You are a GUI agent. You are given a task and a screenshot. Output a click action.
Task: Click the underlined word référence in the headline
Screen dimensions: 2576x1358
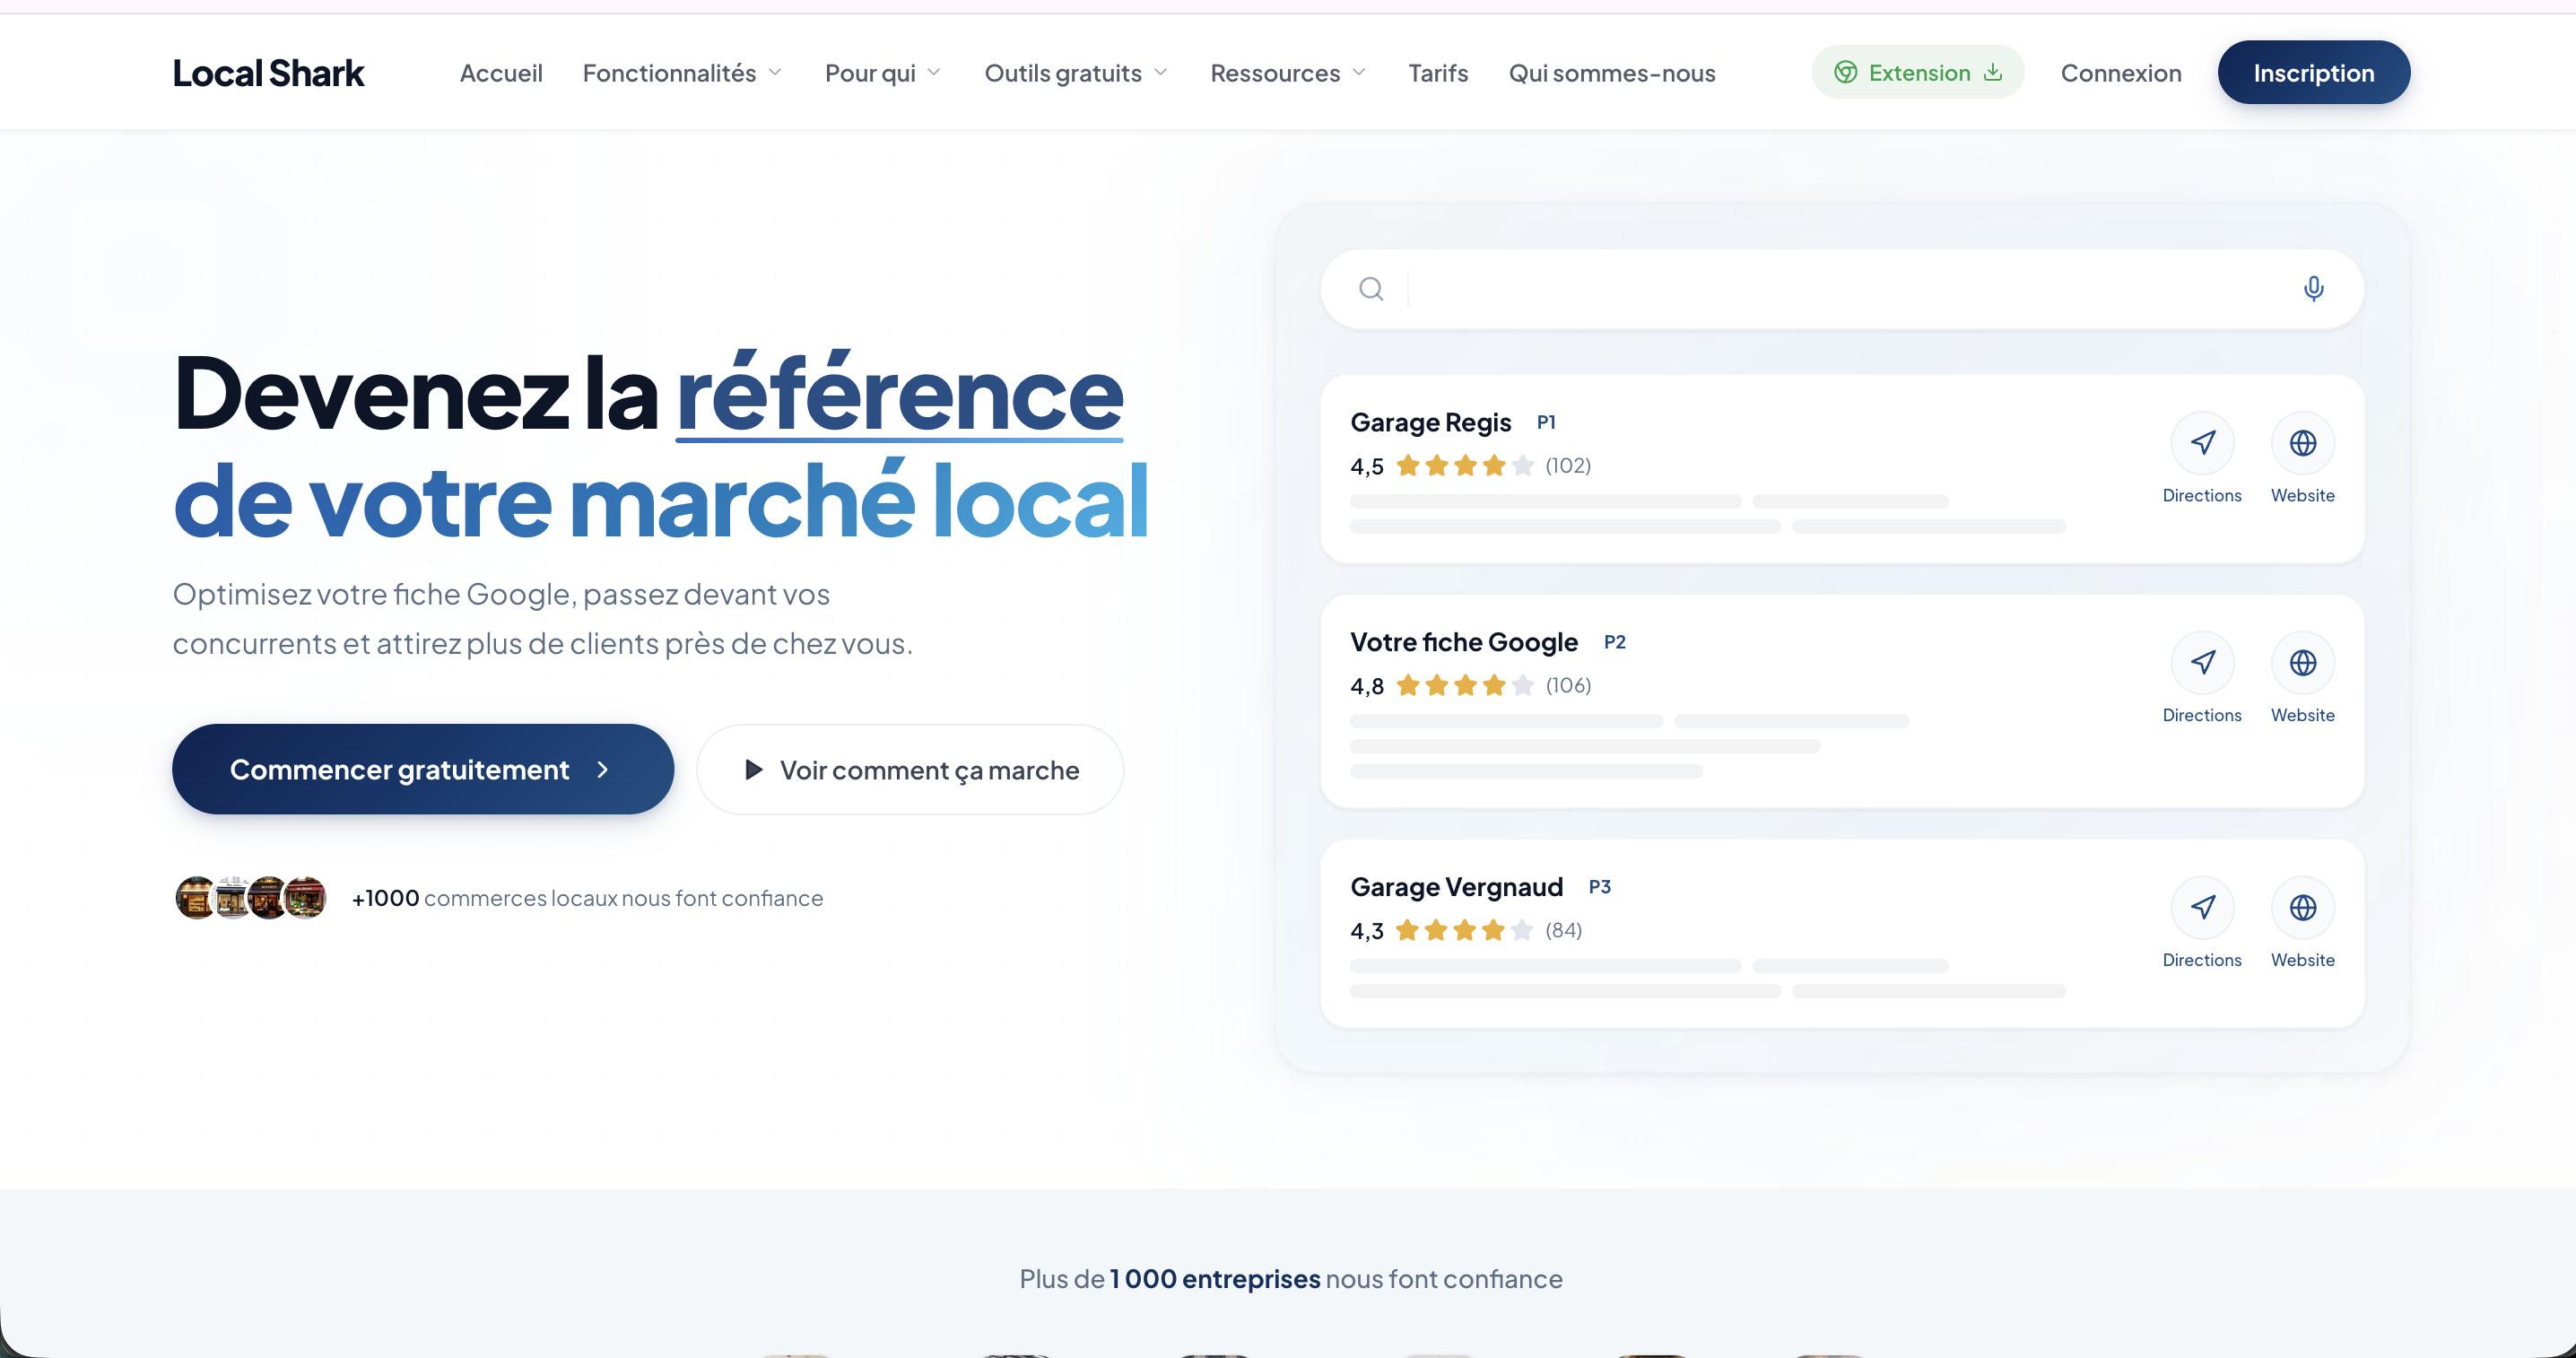click(900, 394)
